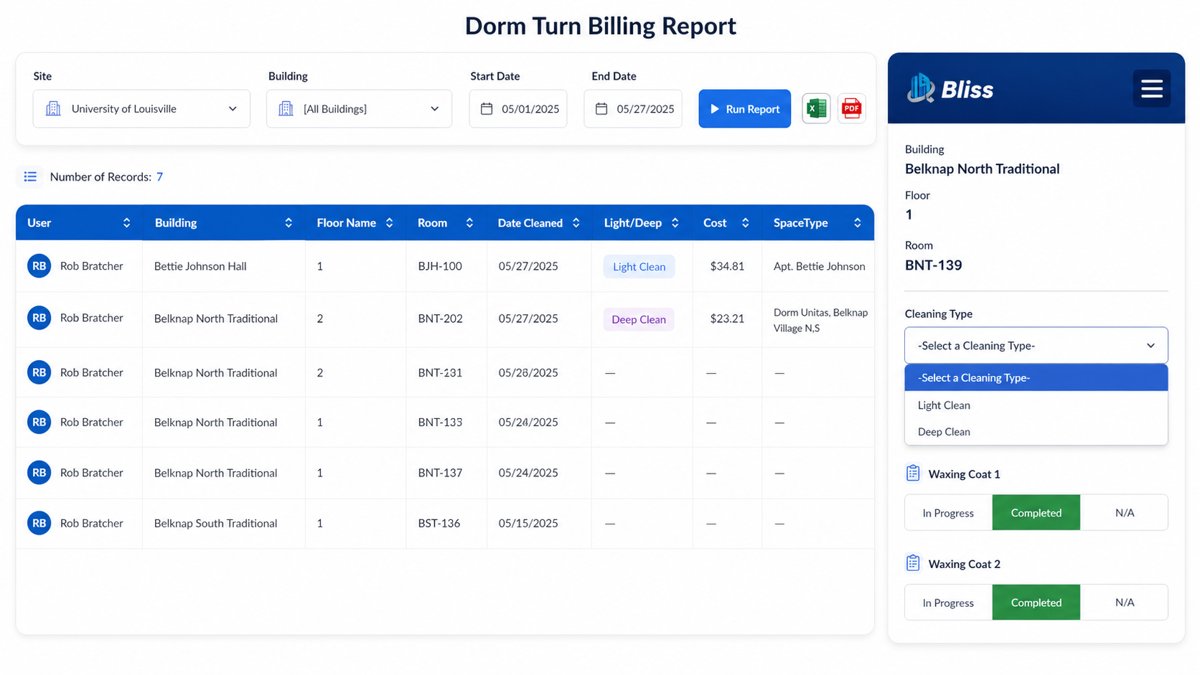
Task: Click Belknap North Traditional in side panel
Action: click(x=982, y=169)
